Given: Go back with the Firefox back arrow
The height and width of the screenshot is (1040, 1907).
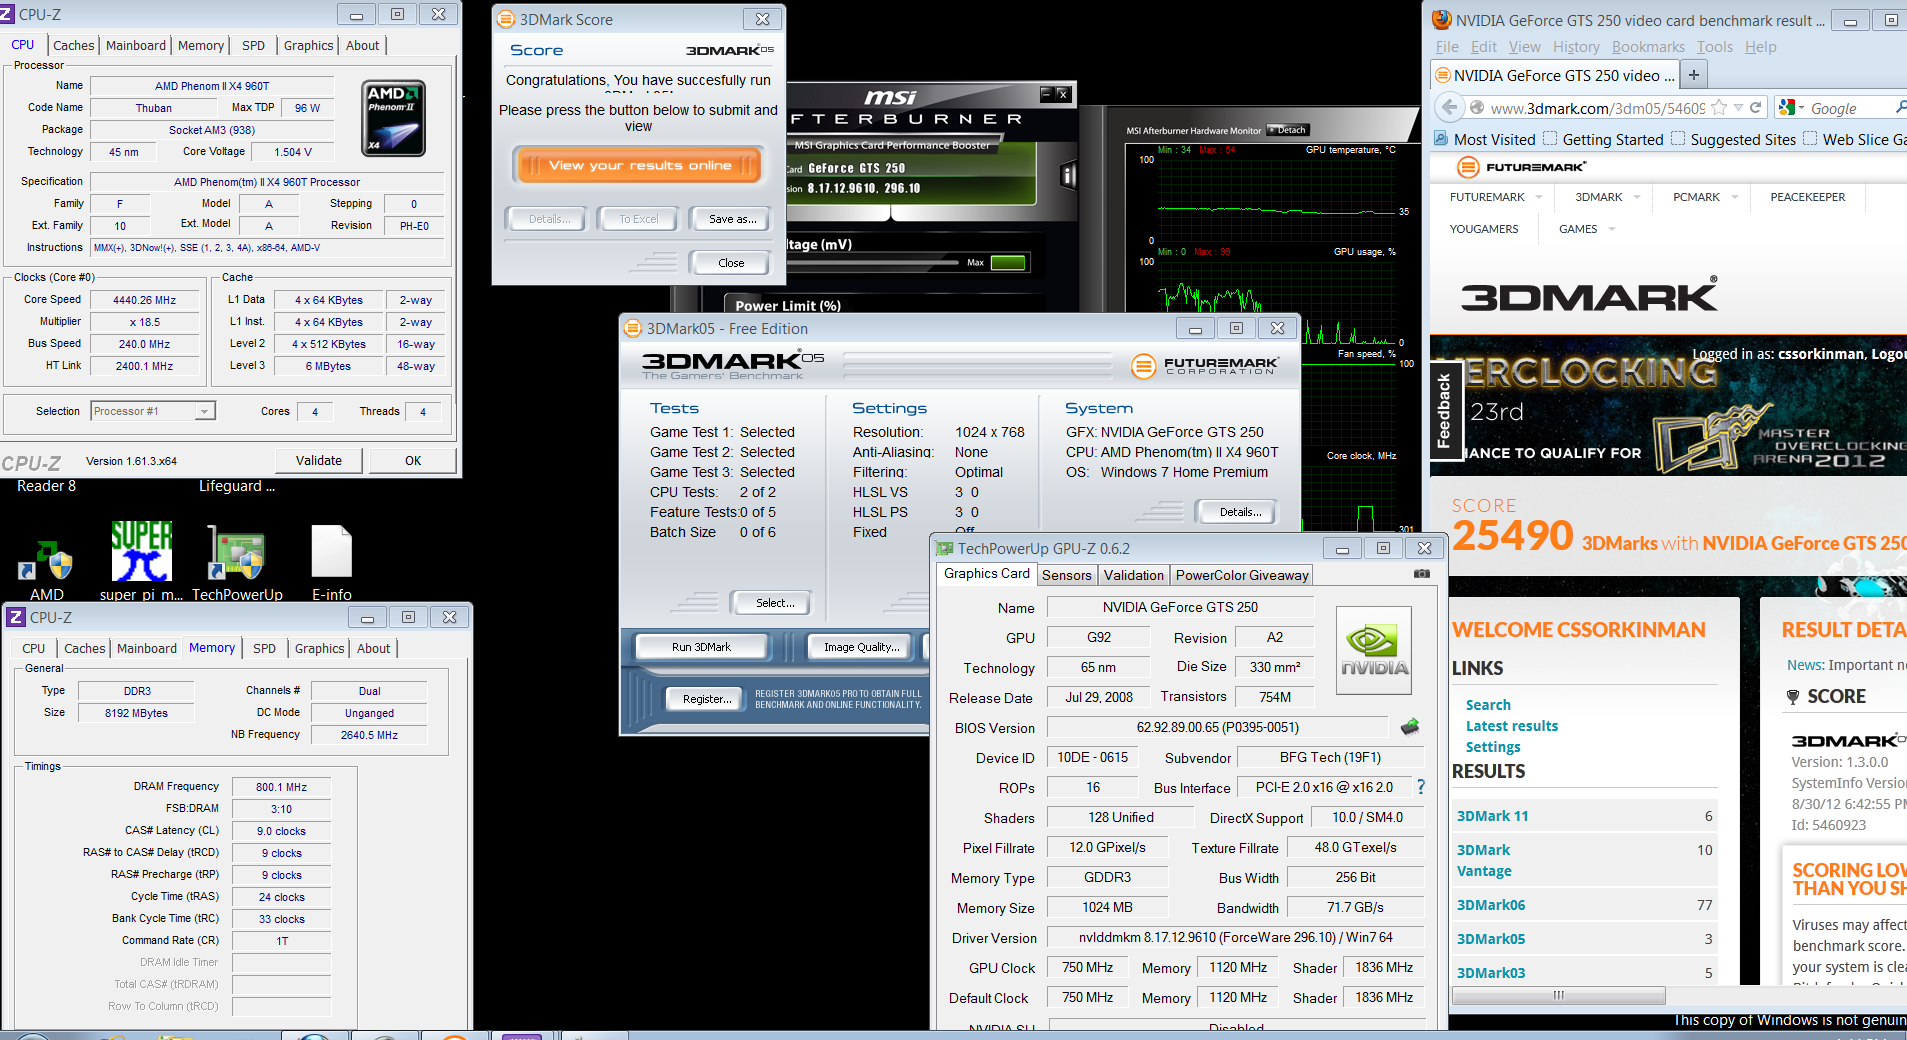Looking at the screenshot, I should pos(1449,107).
